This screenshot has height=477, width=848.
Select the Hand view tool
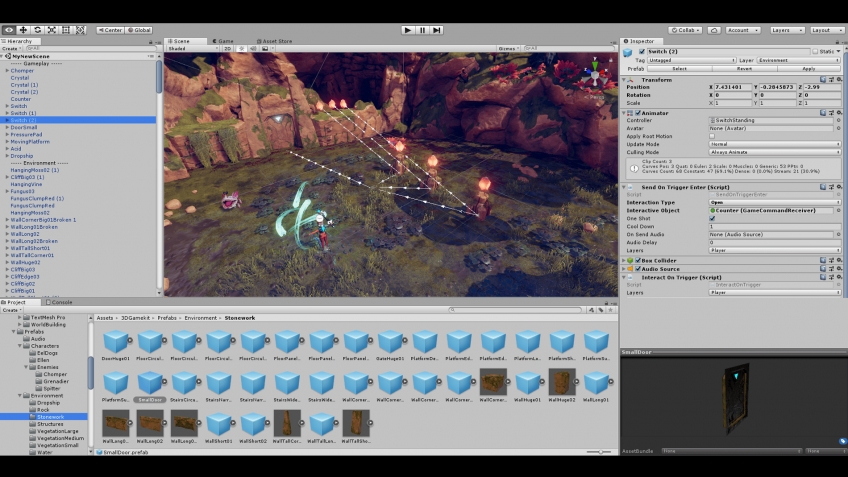[9, 30]
